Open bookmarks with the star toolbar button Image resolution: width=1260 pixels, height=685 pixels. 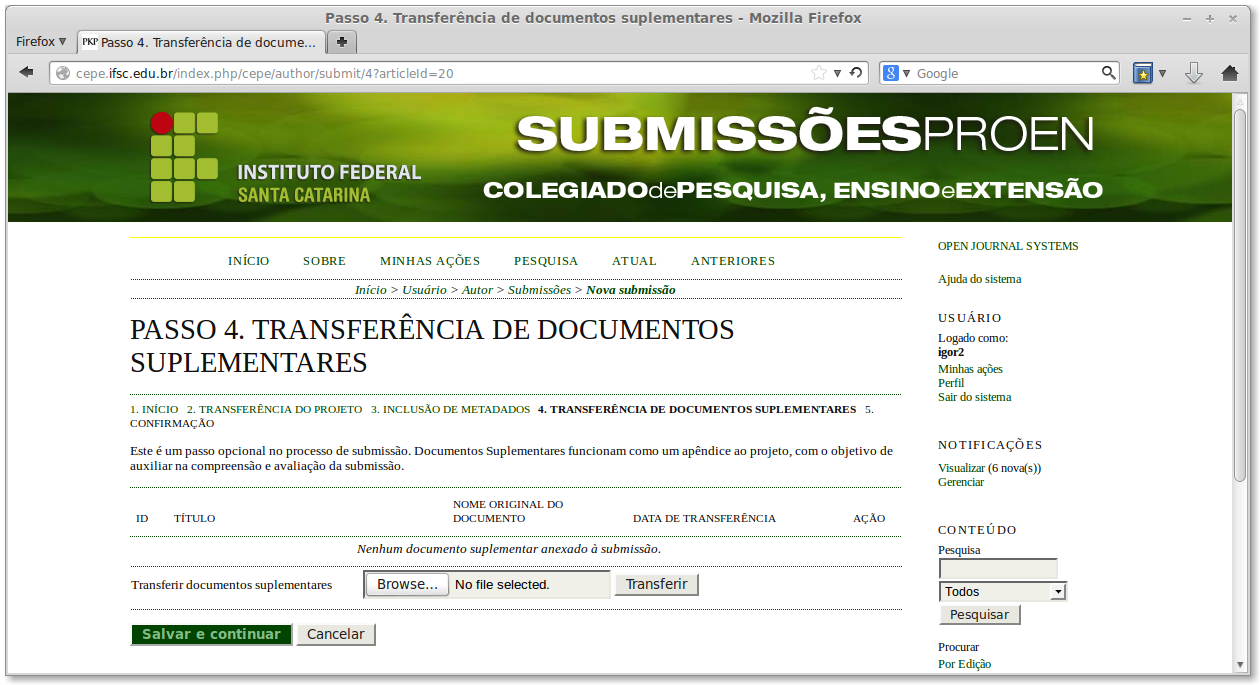pos(1141,72)
